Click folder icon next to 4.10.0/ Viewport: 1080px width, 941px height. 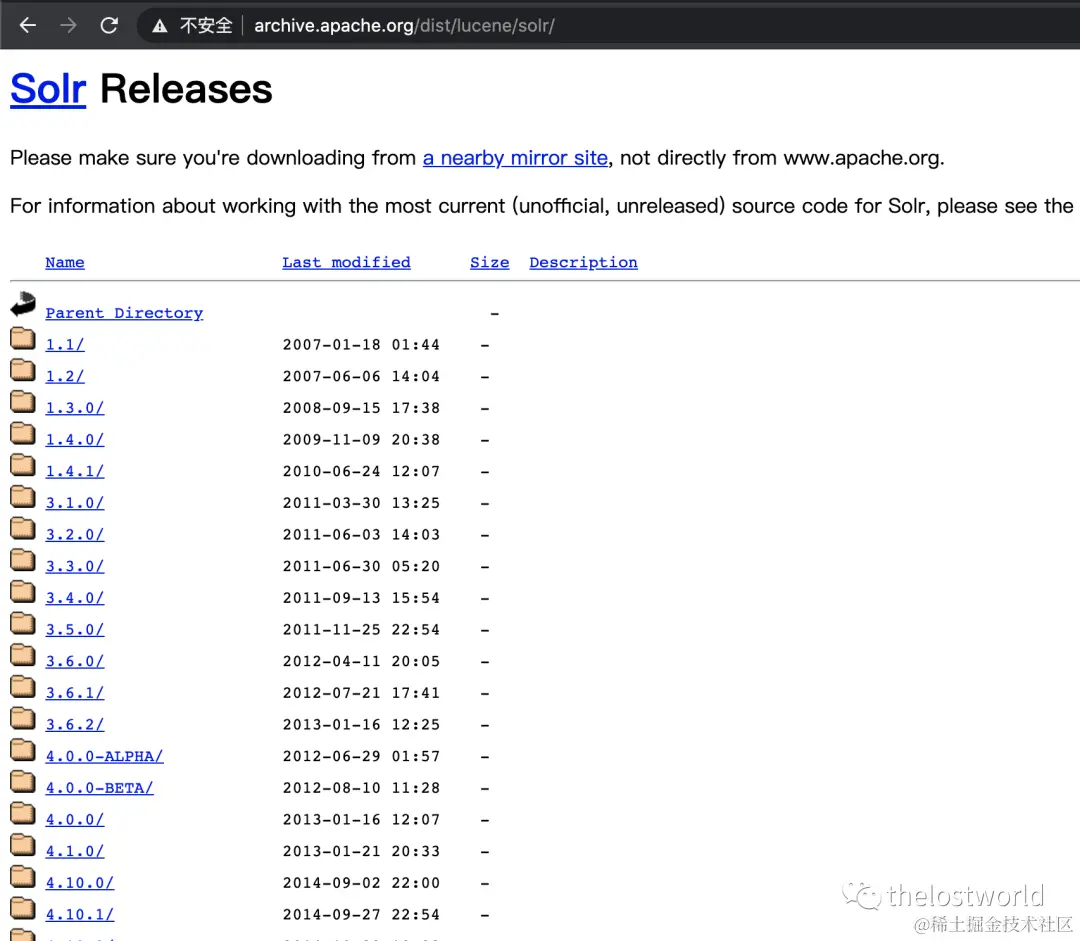point(23,876)
